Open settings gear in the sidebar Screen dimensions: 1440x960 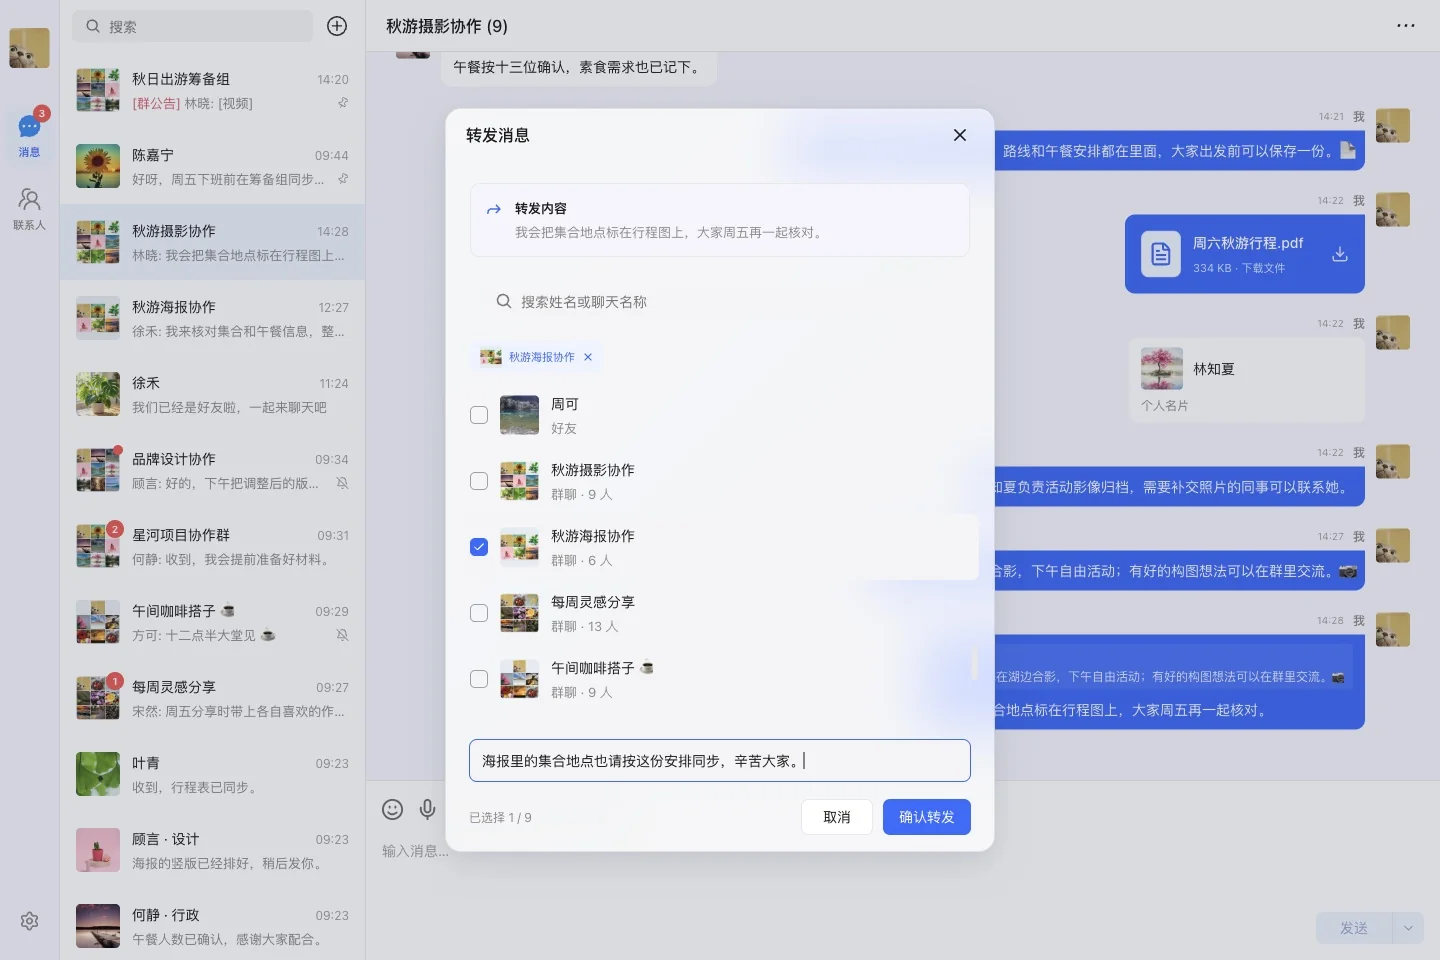tap(29, 921)
